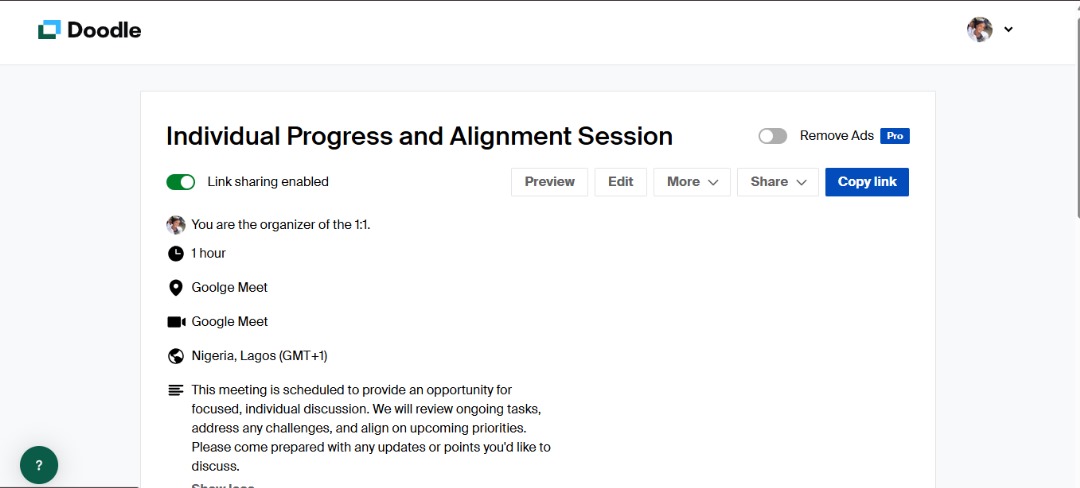Click the Pro badge

click(x=895, y=136)
